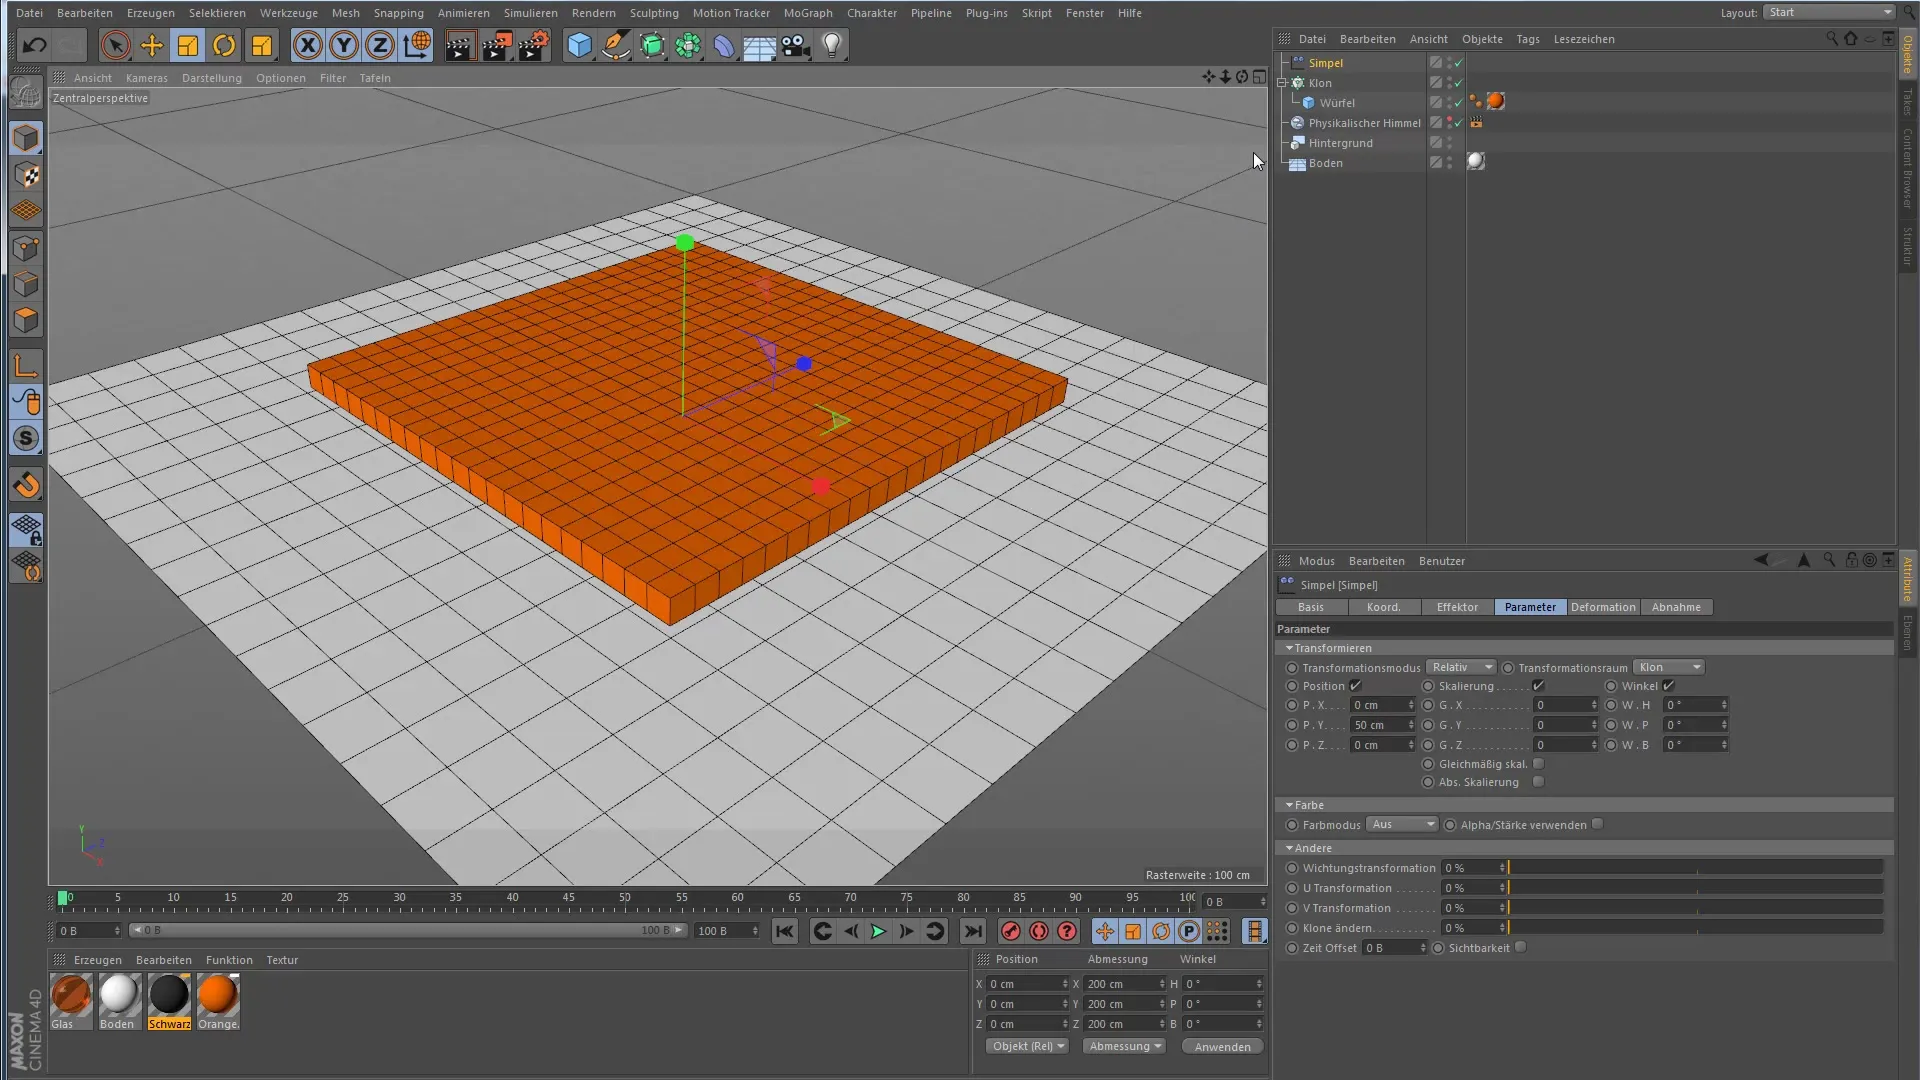This screenshot has height=1080, width=1920.
Task: Toggle visibility dots for Boden
Action: (x=1450, y=163)
